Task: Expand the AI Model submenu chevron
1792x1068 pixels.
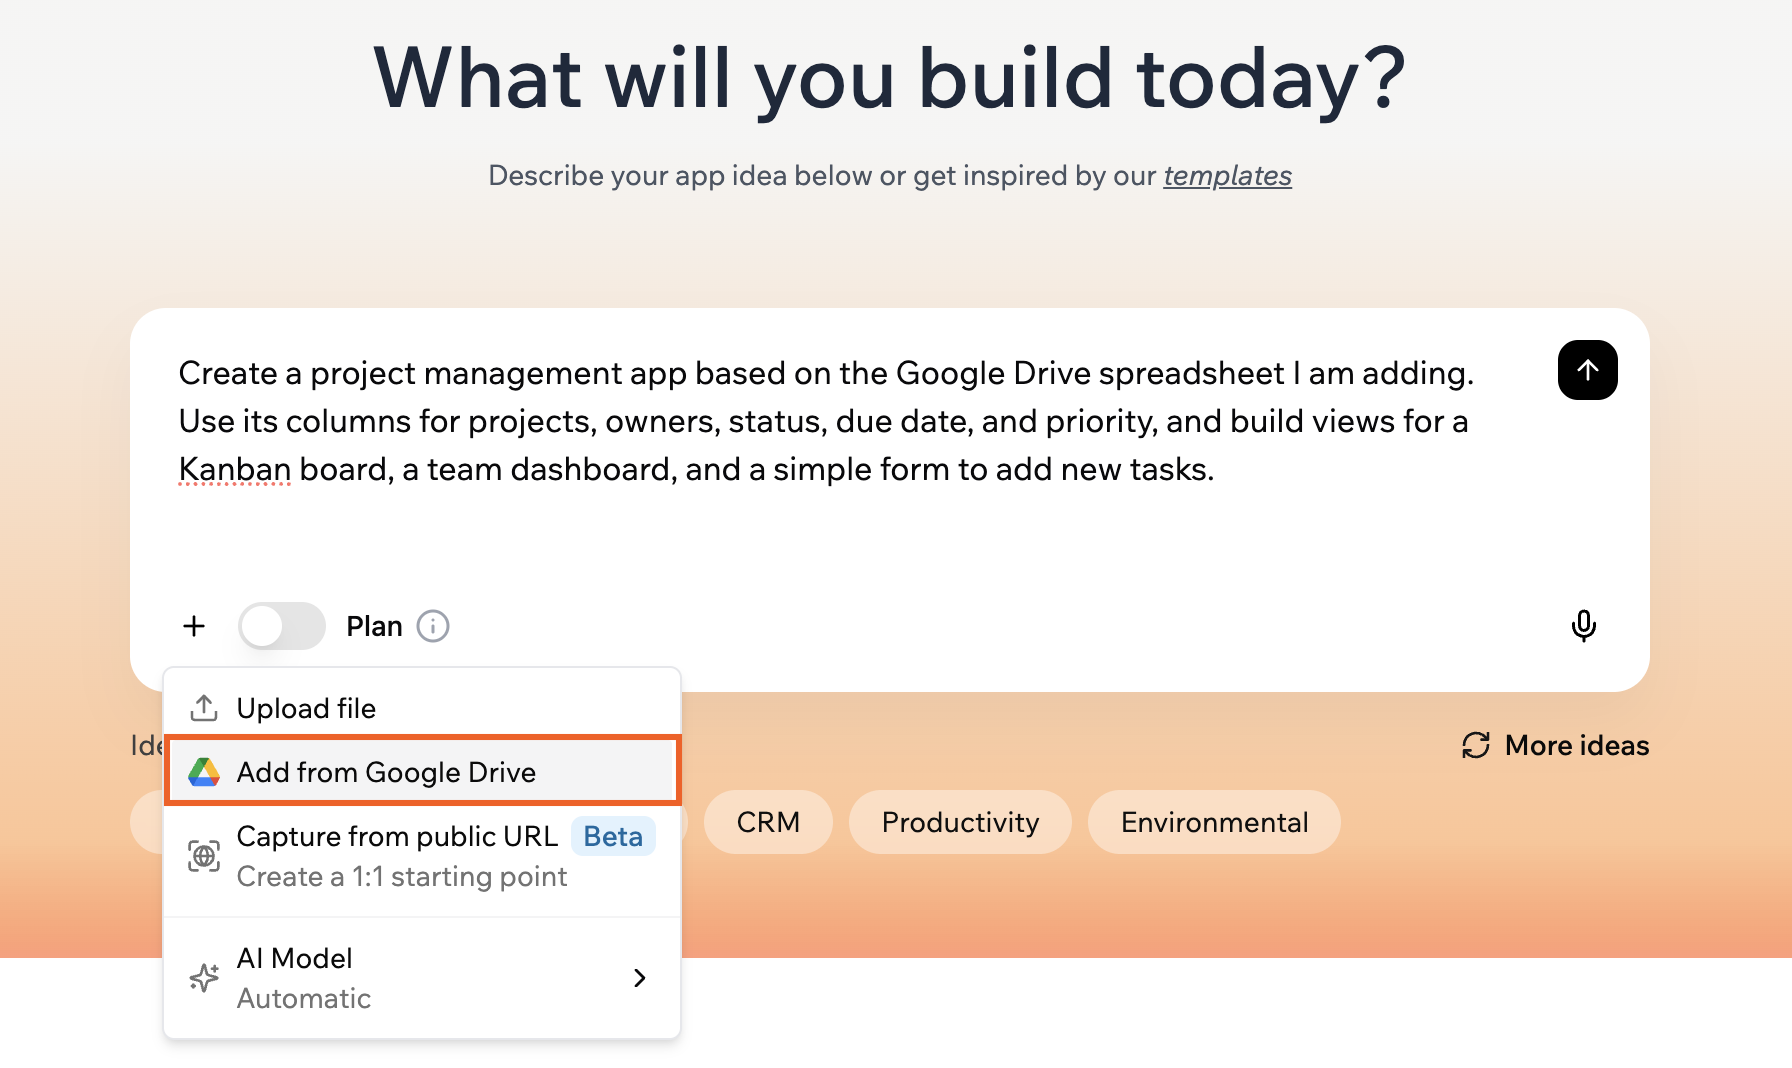Action: click(640, 978)
